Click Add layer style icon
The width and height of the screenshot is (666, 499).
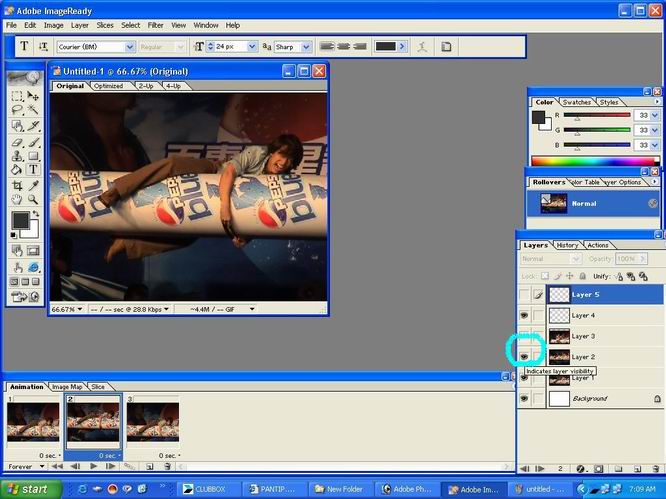pos(581,469)
